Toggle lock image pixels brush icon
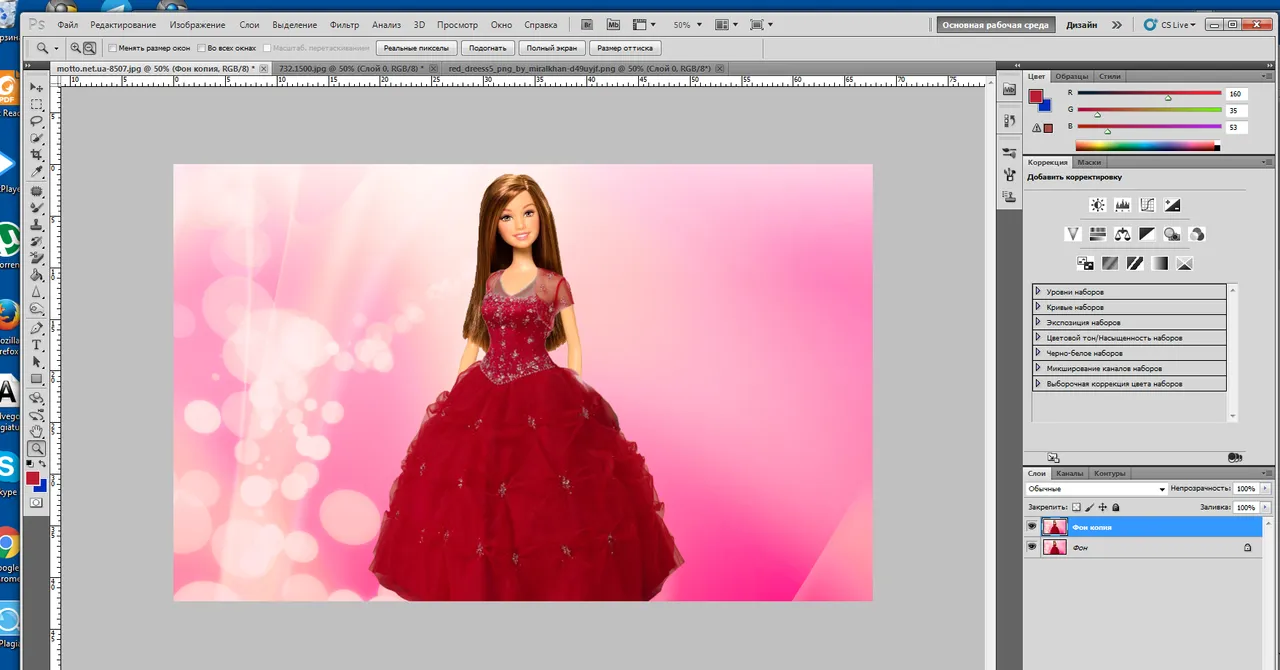The height and width of the screenshot is (670, 1280). 1089,508
